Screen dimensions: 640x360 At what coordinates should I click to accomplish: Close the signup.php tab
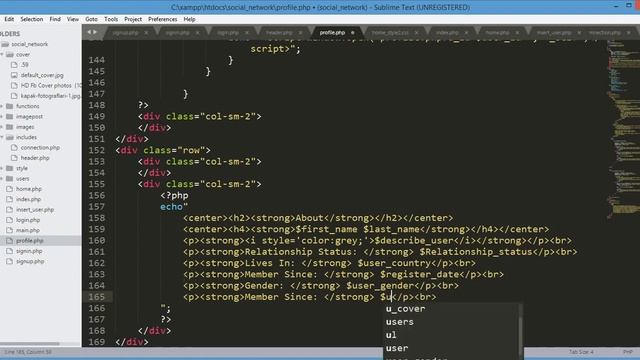(146, 33)
